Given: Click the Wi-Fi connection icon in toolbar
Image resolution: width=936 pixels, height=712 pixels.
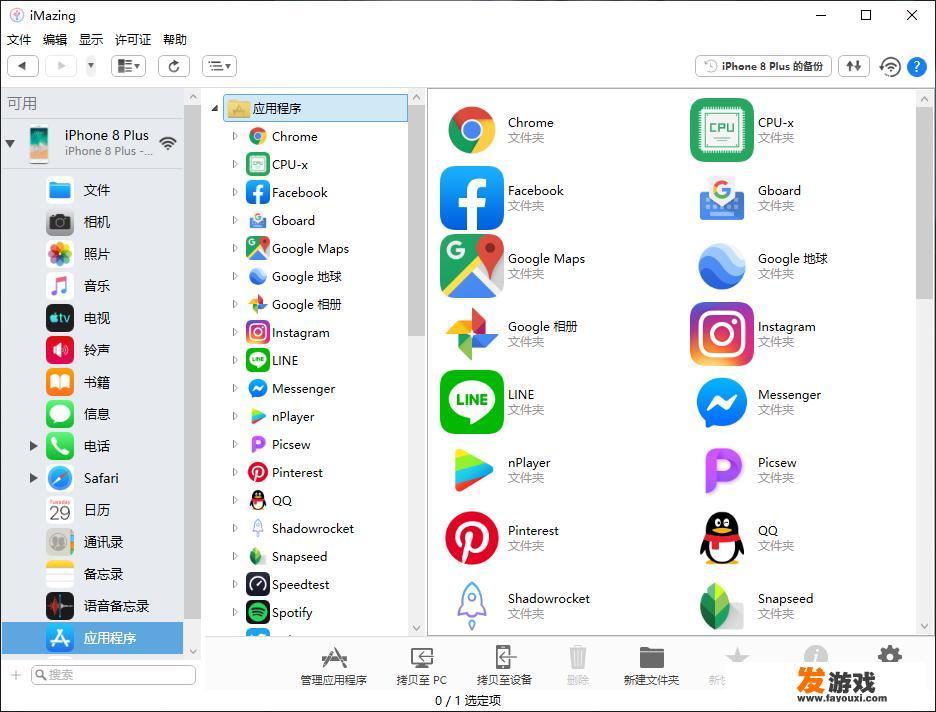Looking at the screenshot, I should (x=889, y=66).
